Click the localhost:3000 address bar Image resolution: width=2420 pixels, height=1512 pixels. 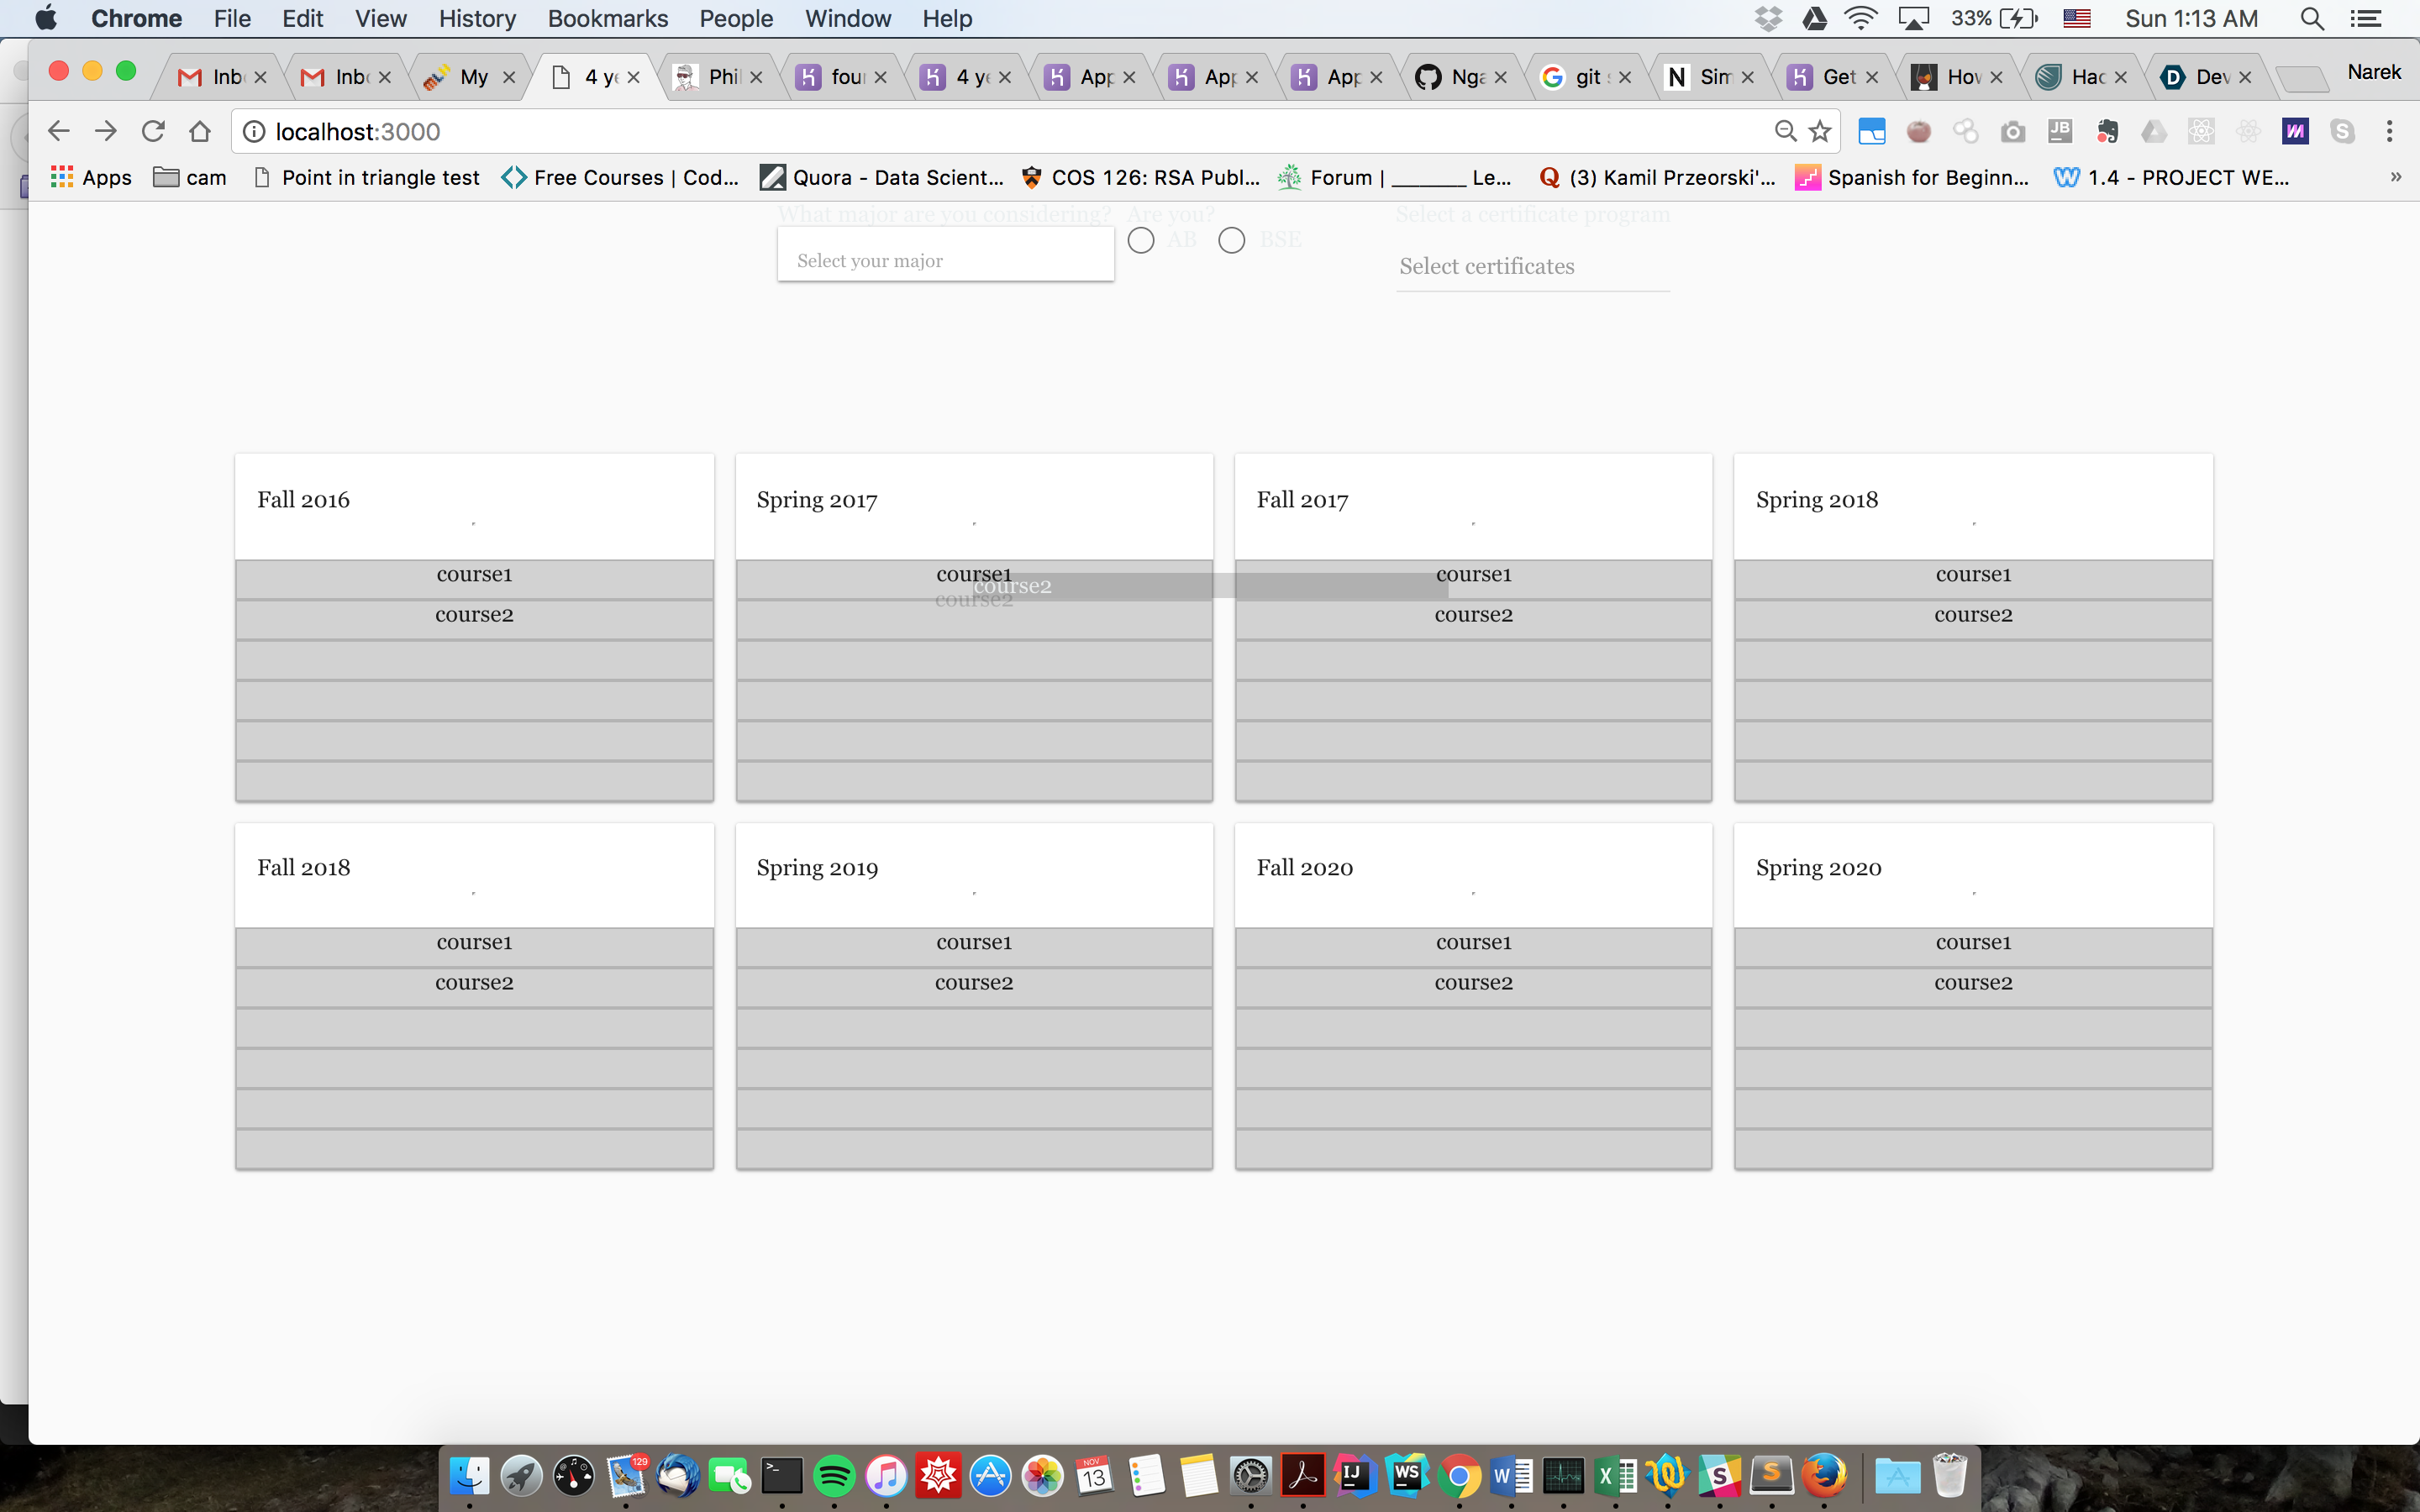pos(900,131)
